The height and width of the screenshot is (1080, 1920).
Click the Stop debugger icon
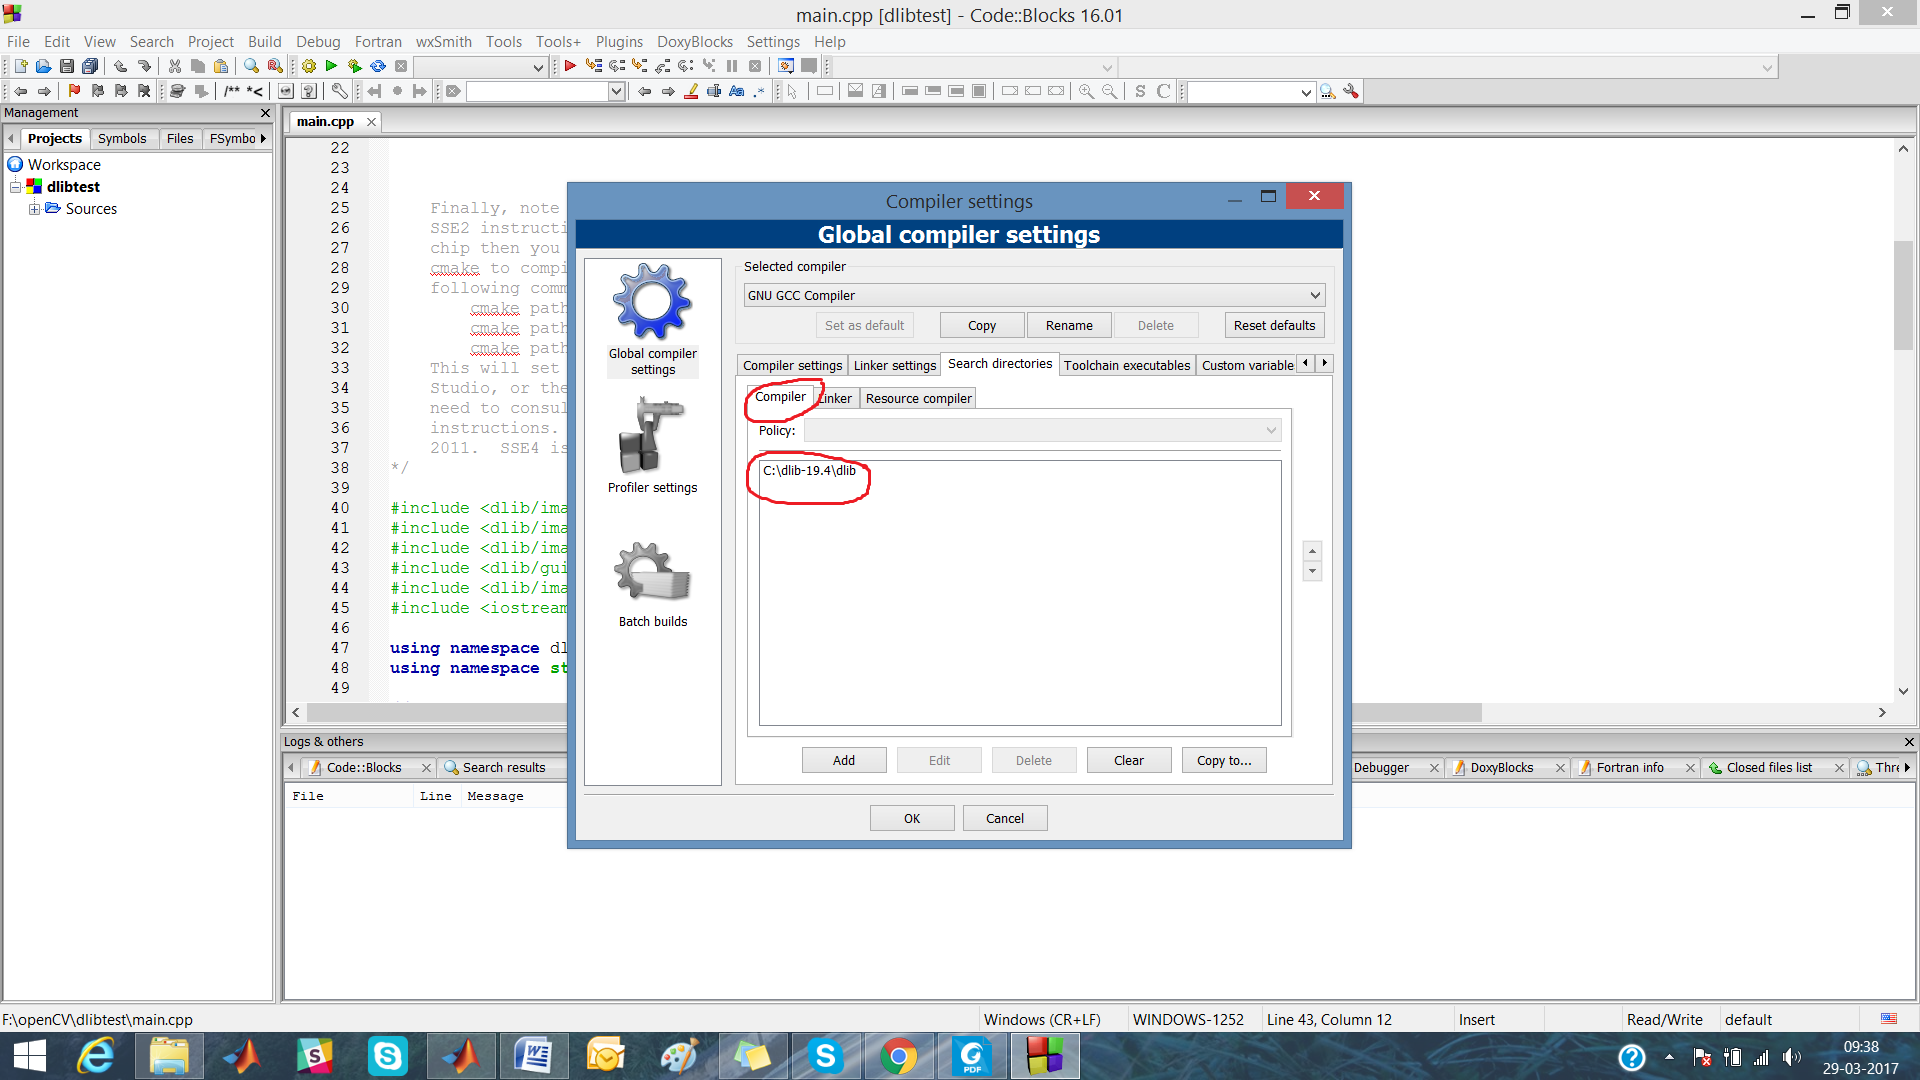coord(755,66)
